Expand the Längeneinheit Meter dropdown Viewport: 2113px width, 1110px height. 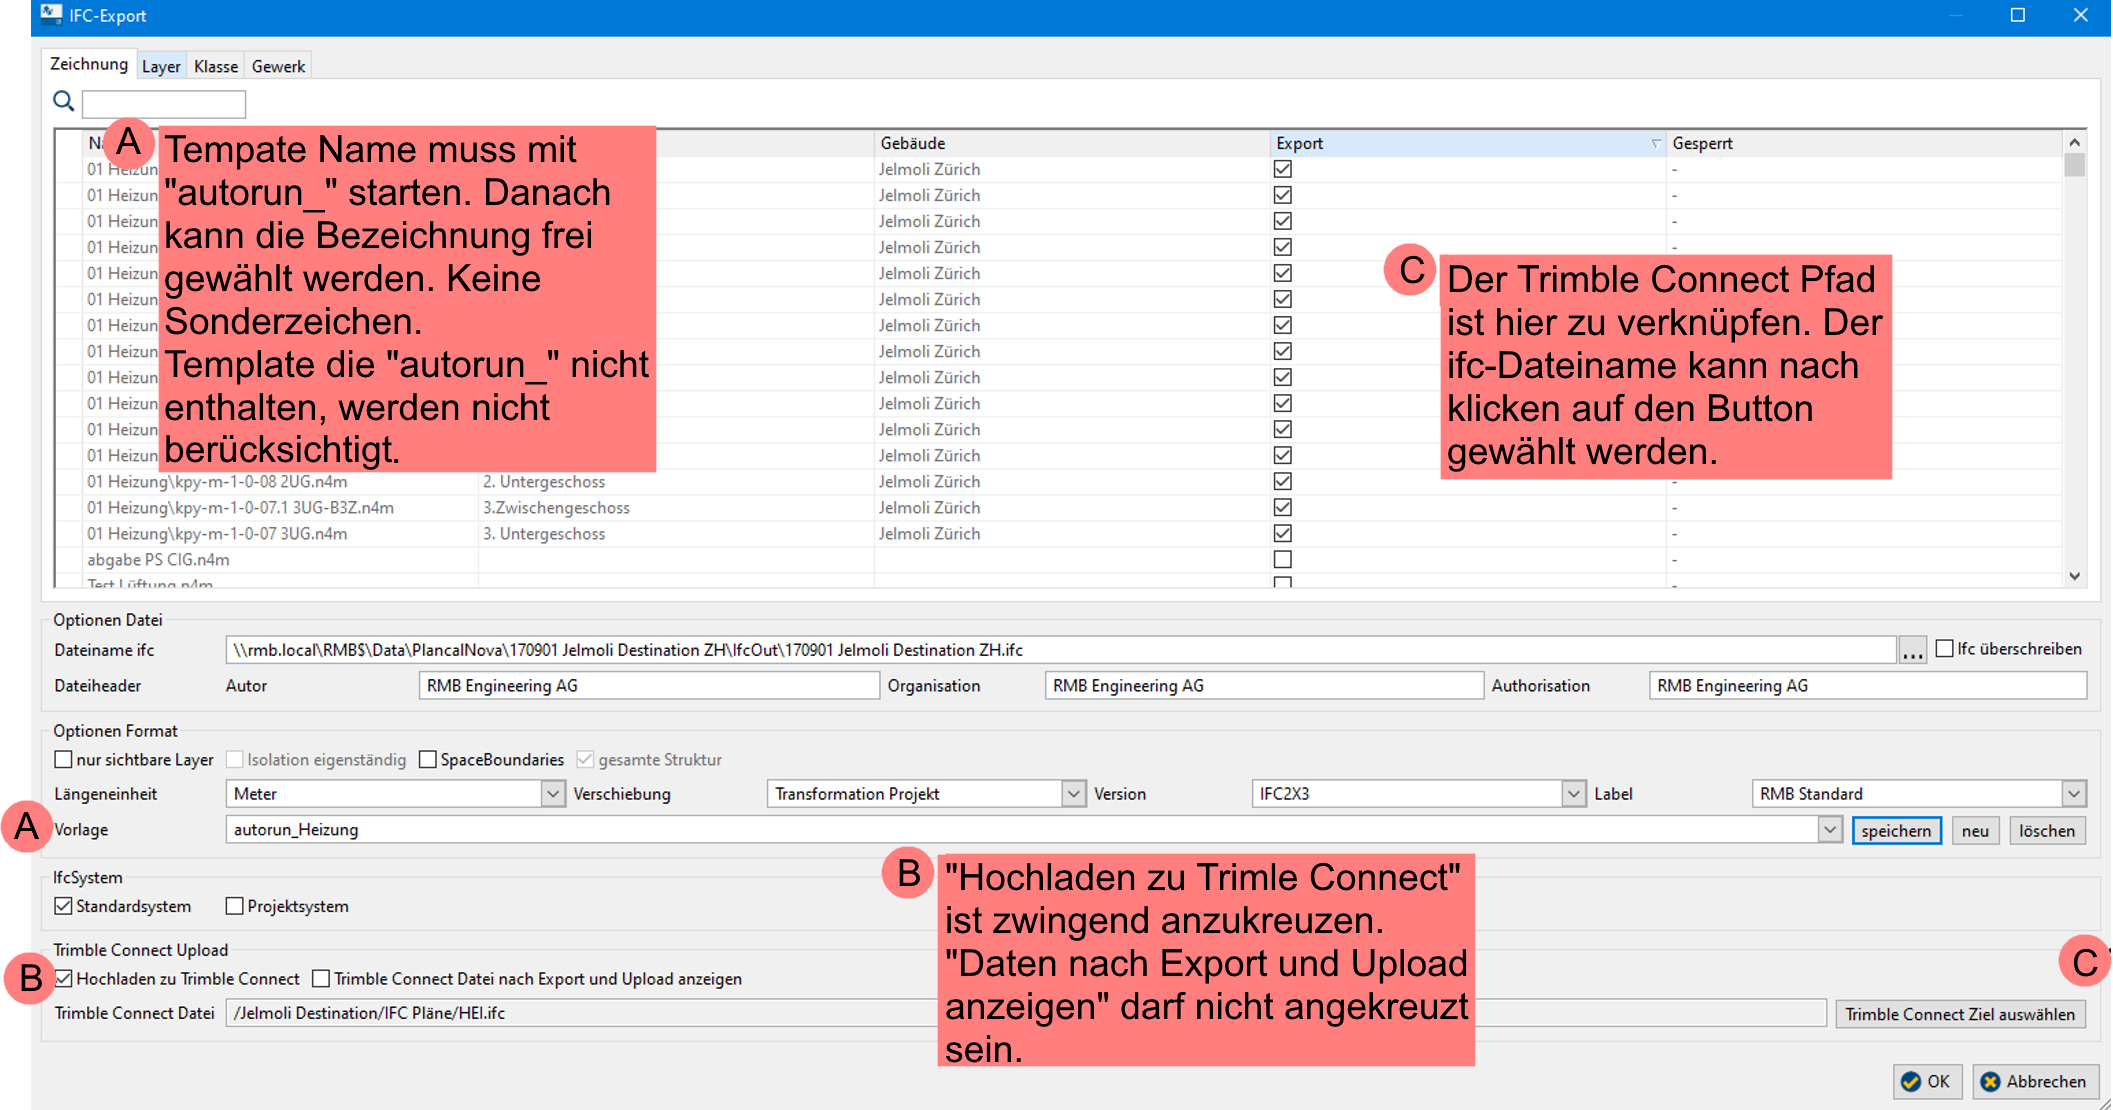click(x=552, y=794)
